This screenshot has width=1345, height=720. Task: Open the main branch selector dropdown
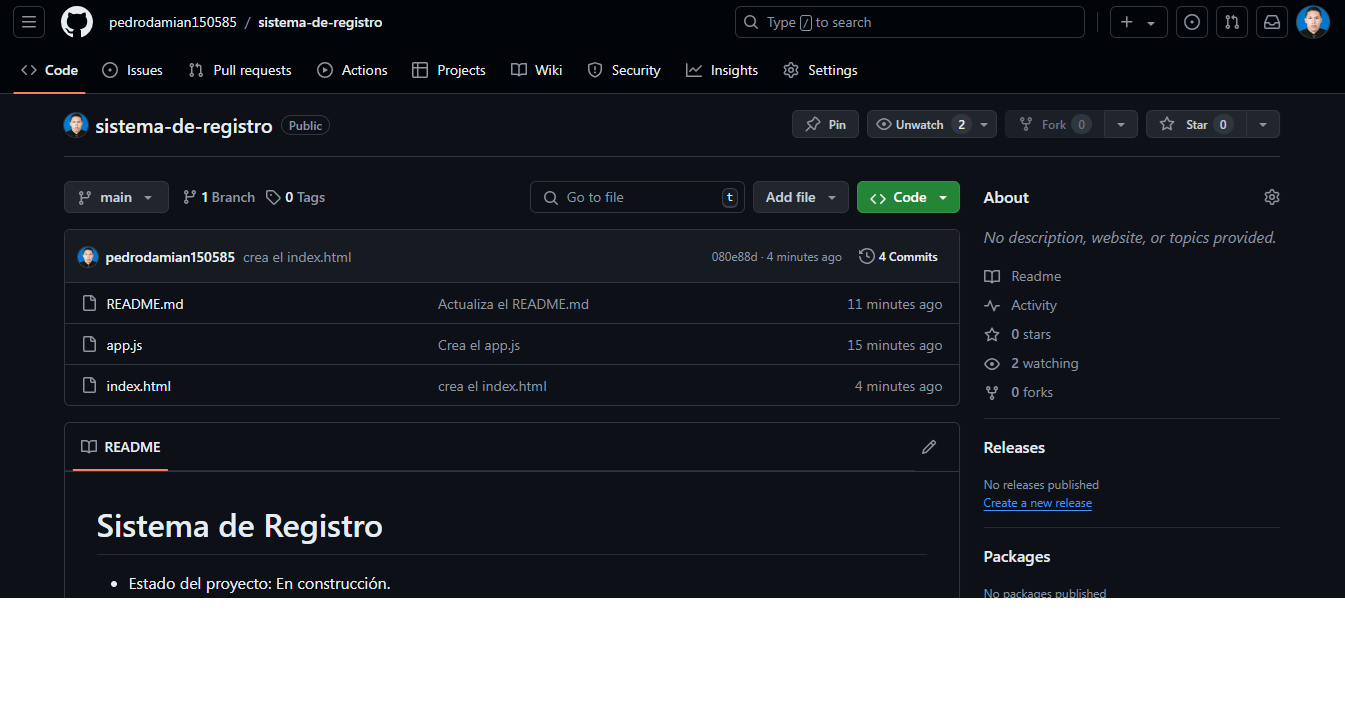pyautogui.click(x=116, y=197)
